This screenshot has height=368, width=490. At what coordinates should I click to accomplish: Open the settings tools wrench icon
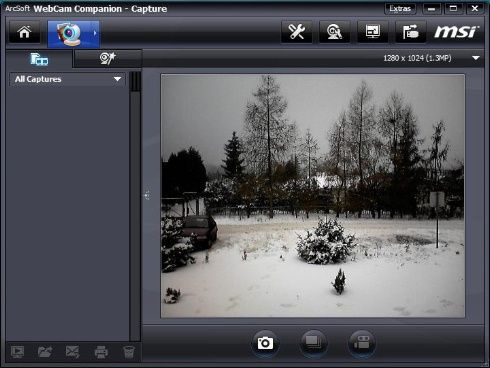[x=296, y=32]
